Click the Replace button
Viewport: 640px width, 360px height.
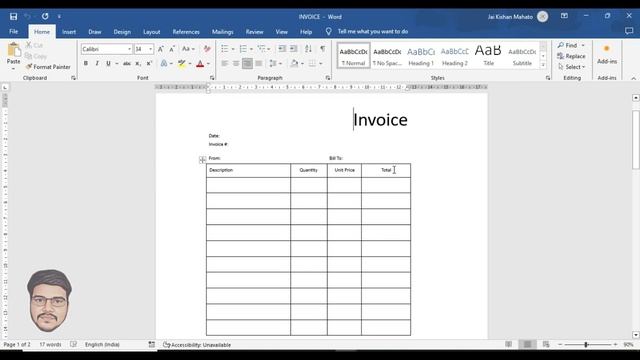point(571,56)
